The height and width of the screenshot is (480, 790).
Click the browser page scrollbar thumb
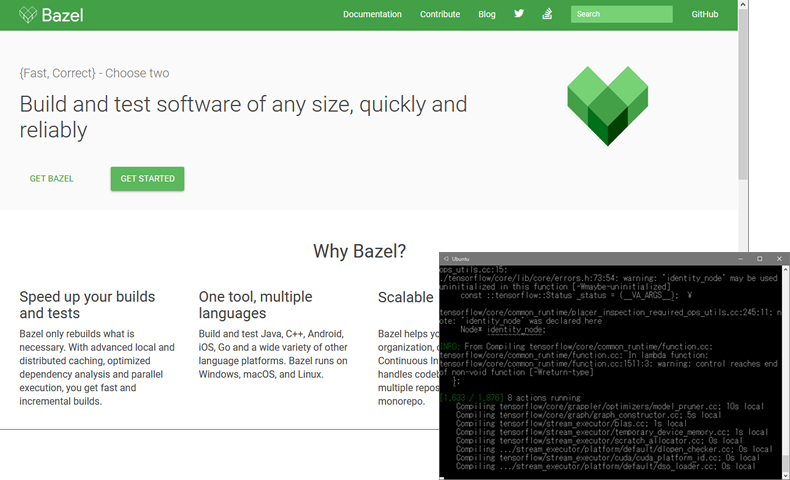click(x=743, y=93)
